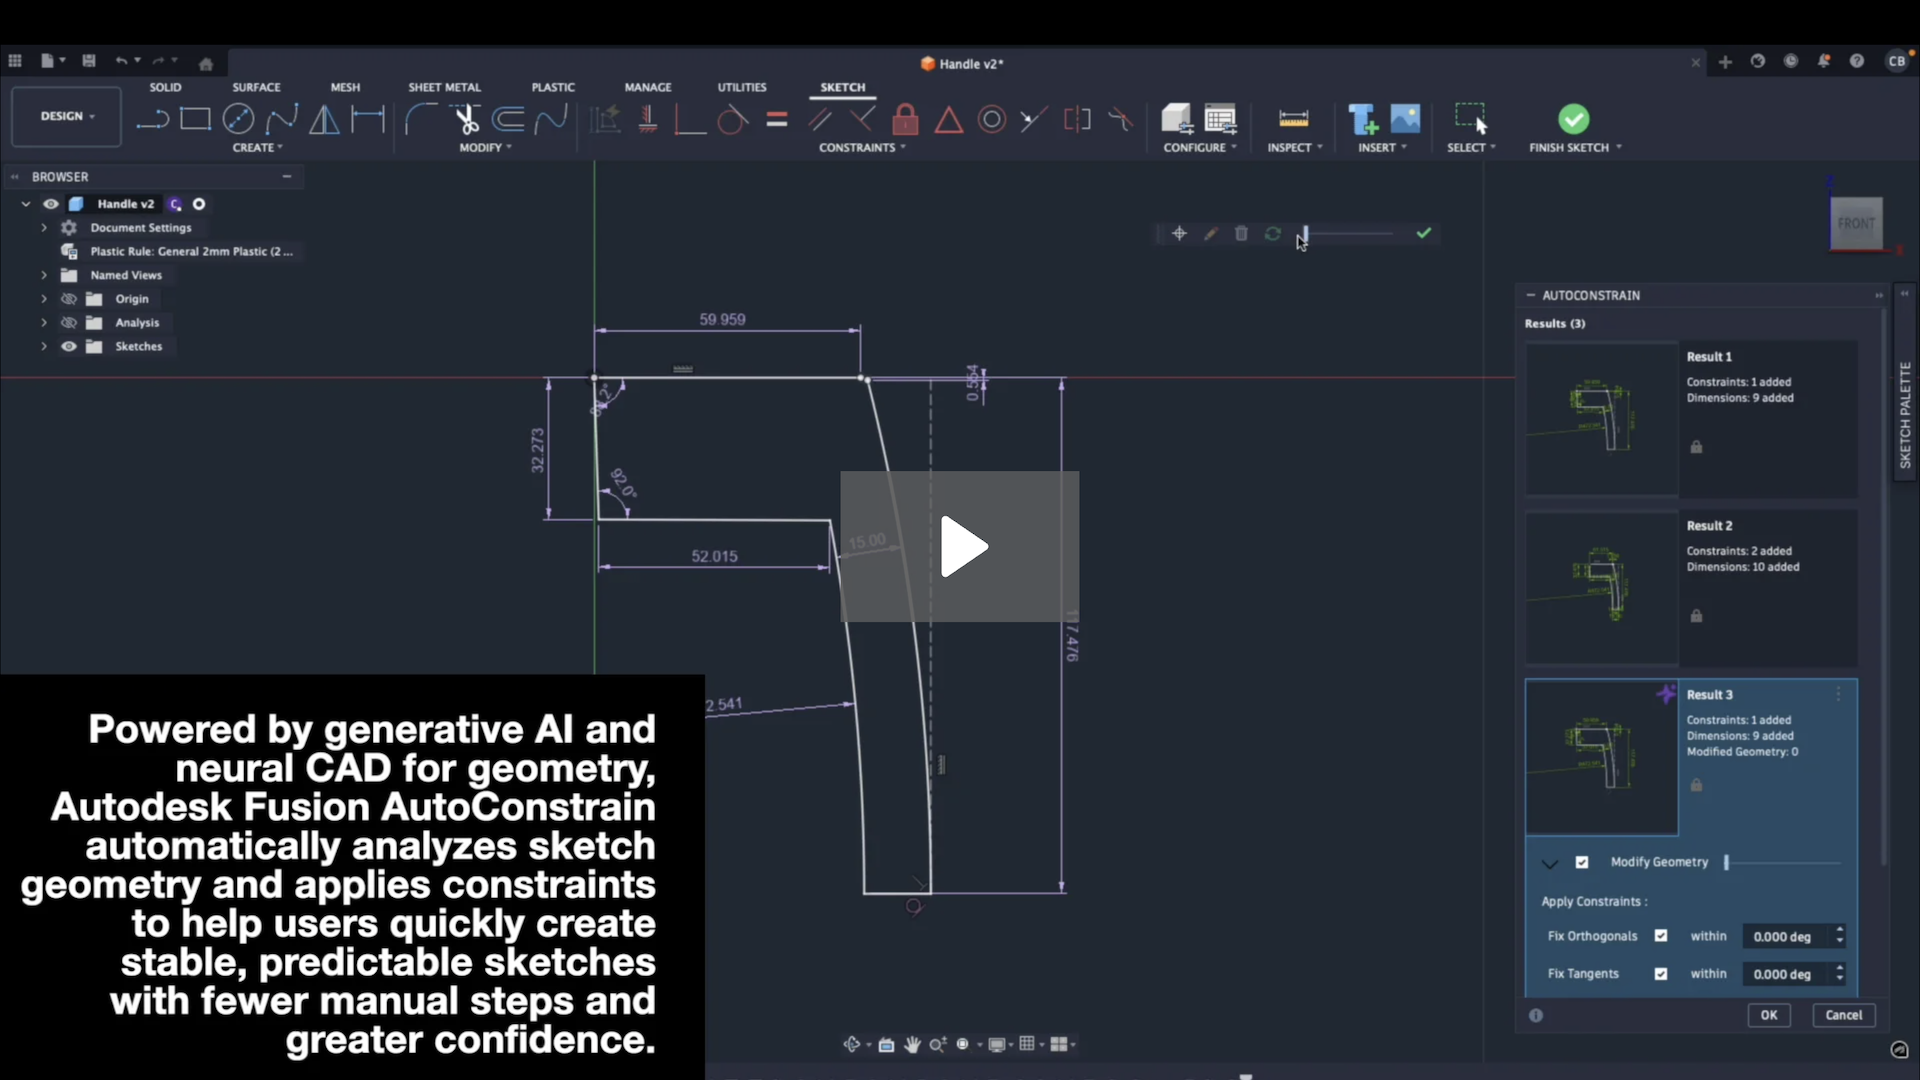The image size is (1920, 1080).
Task: Select the Trim scissors tool
Action: [465, 120]
